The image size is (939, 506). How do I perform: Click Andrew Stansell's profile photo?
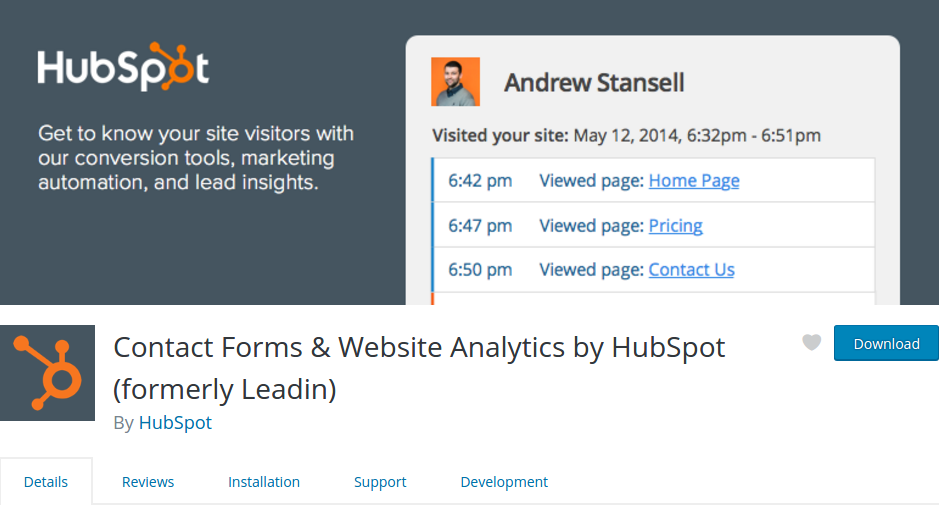(x=455, y=81)
